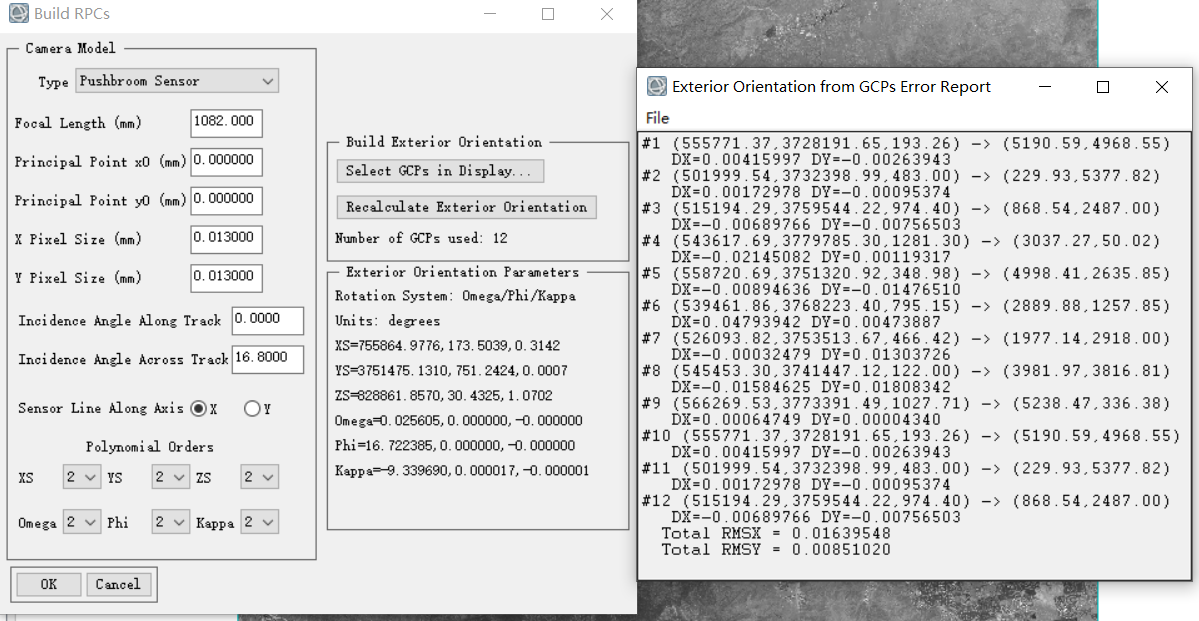1199x621 pixels.
Task: Select Sensor Line Along Axis X radio
Action: 199,409
